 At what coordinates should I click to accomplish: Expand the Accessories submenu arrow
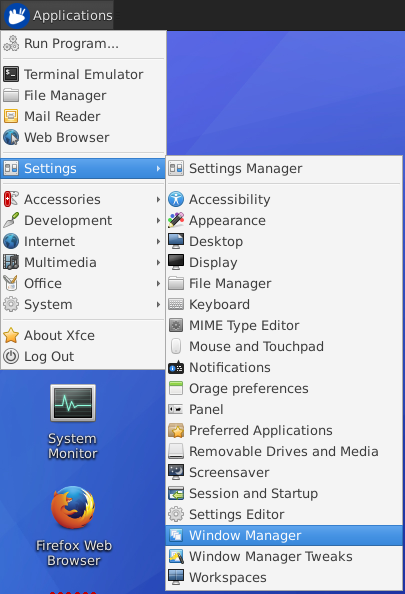(x=158, y=200)
